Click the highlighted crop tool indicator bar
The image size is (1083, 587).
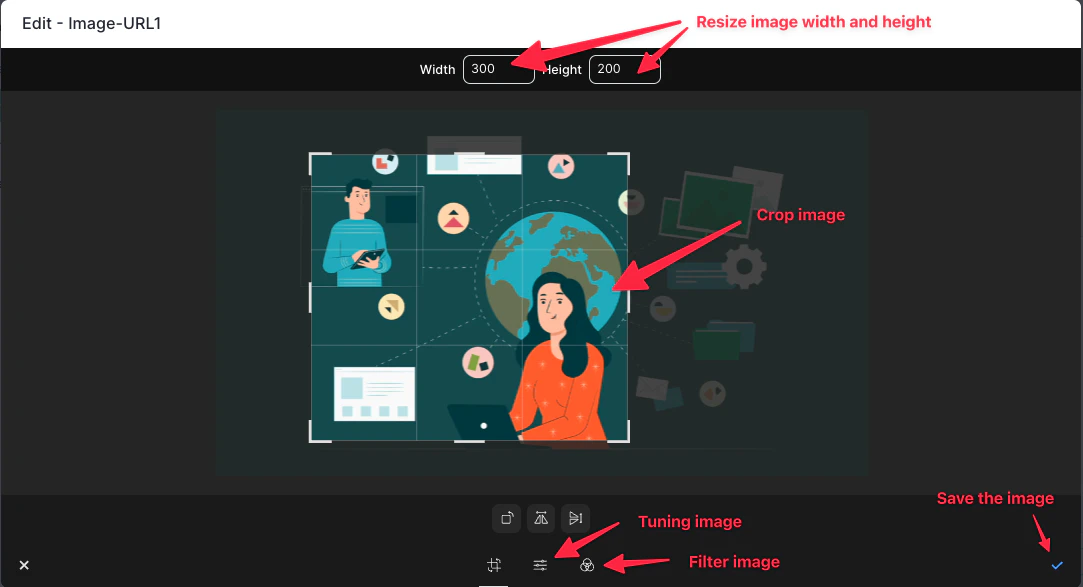(x=494, y=583)
